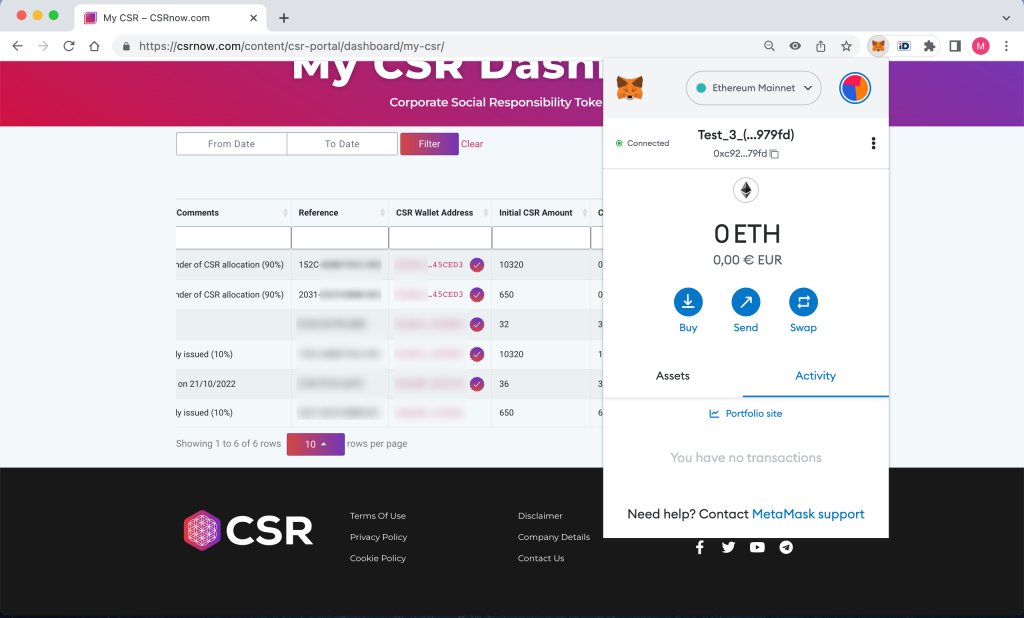This screenshot has height=618, width=1024.
Task: Reload the current page
Action: point(69,46)
